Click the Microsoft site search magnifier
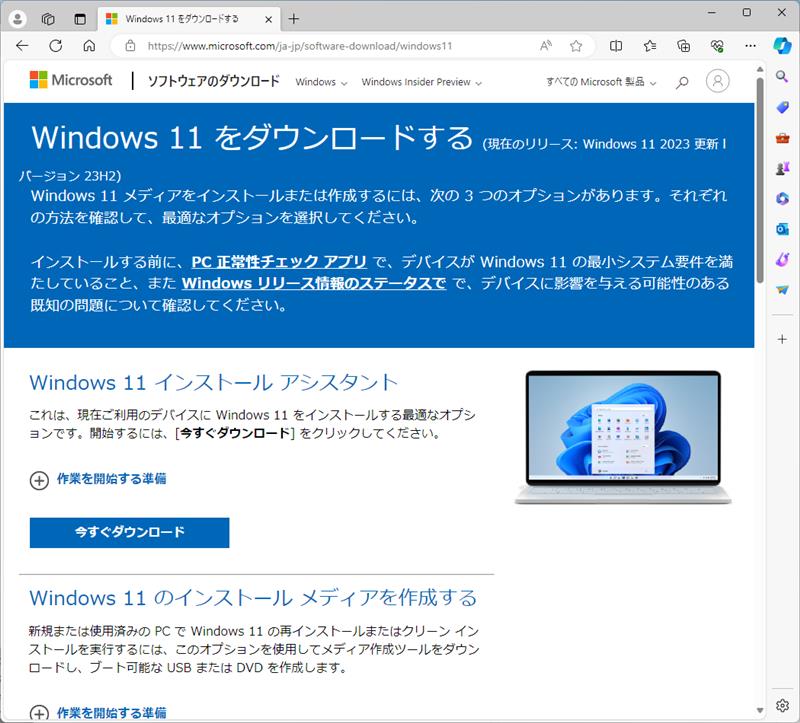Screen dimensions: 800x723 [682, 82]
